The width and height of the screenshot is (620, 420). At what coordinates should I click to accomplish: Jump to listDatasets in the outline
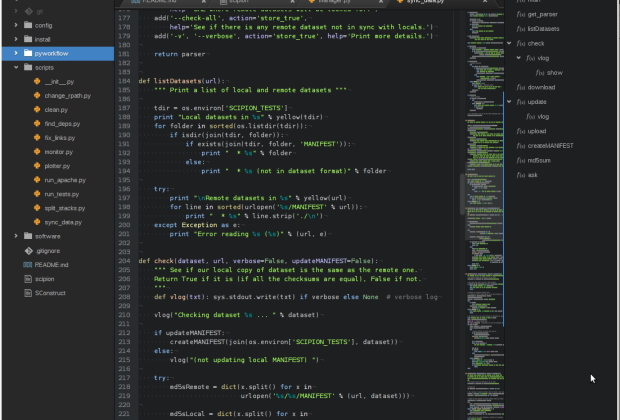[543, 29]
